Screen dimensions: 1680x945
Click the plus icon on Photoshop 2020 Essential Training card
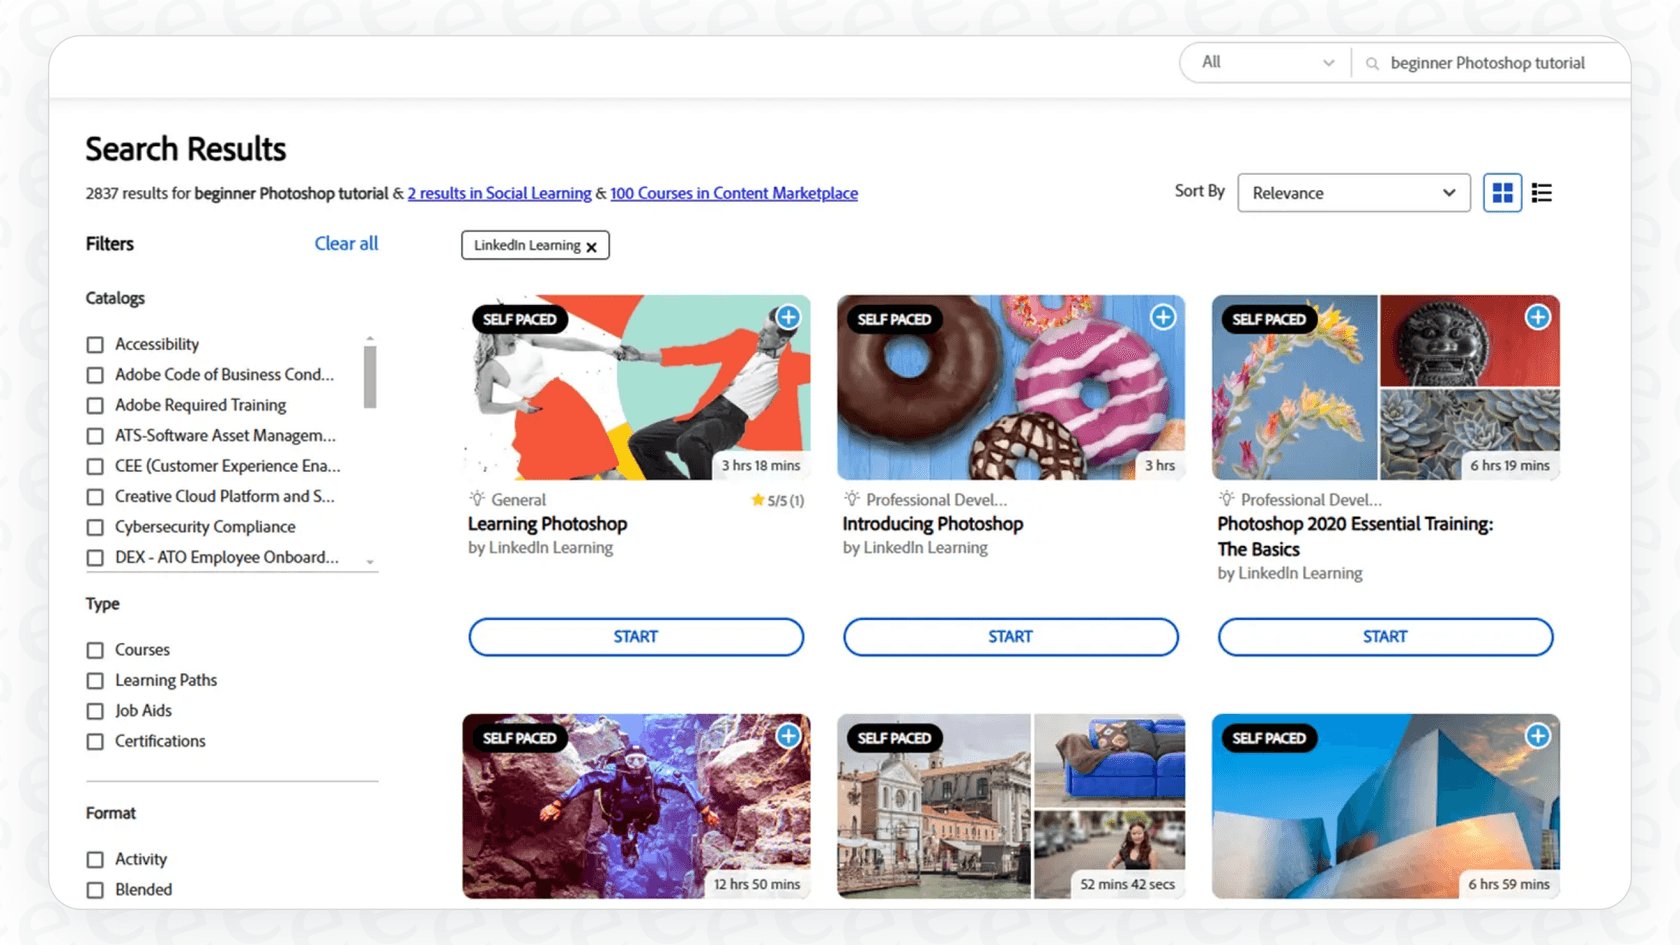point(1537,317)
